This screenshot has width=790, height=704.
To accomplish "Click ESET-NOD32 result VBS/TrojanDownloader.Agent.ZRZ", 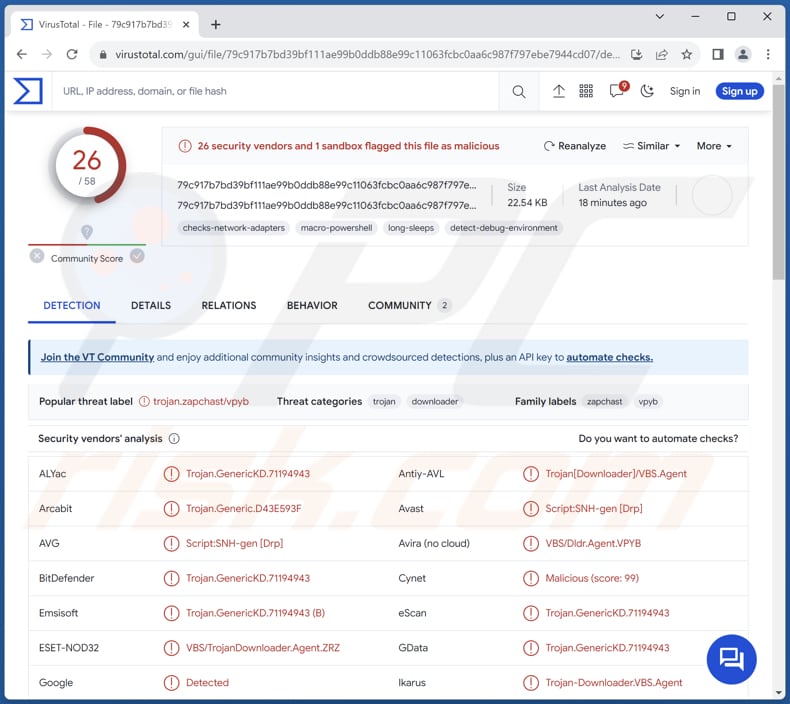I will tap(263, 648).
